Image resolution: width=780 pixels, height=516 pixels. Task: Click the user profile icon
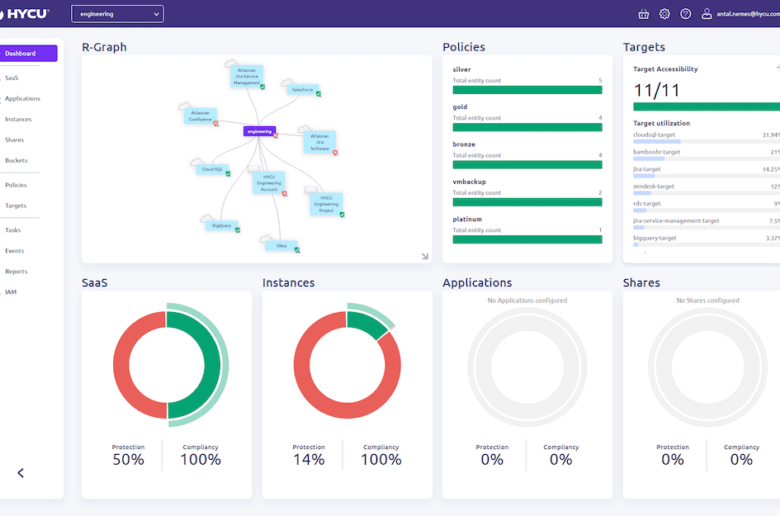pyautogui.click(x=706, y=14)
